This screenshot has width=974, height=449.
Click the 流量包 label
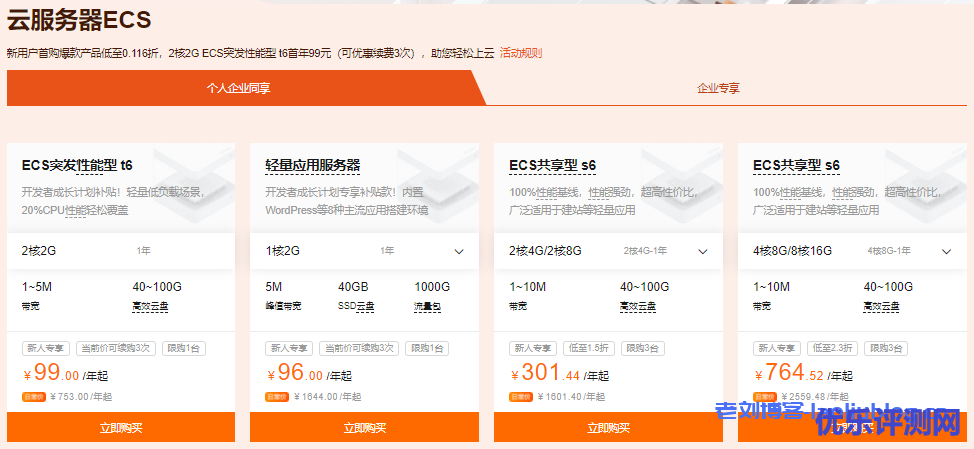point(427,306)
